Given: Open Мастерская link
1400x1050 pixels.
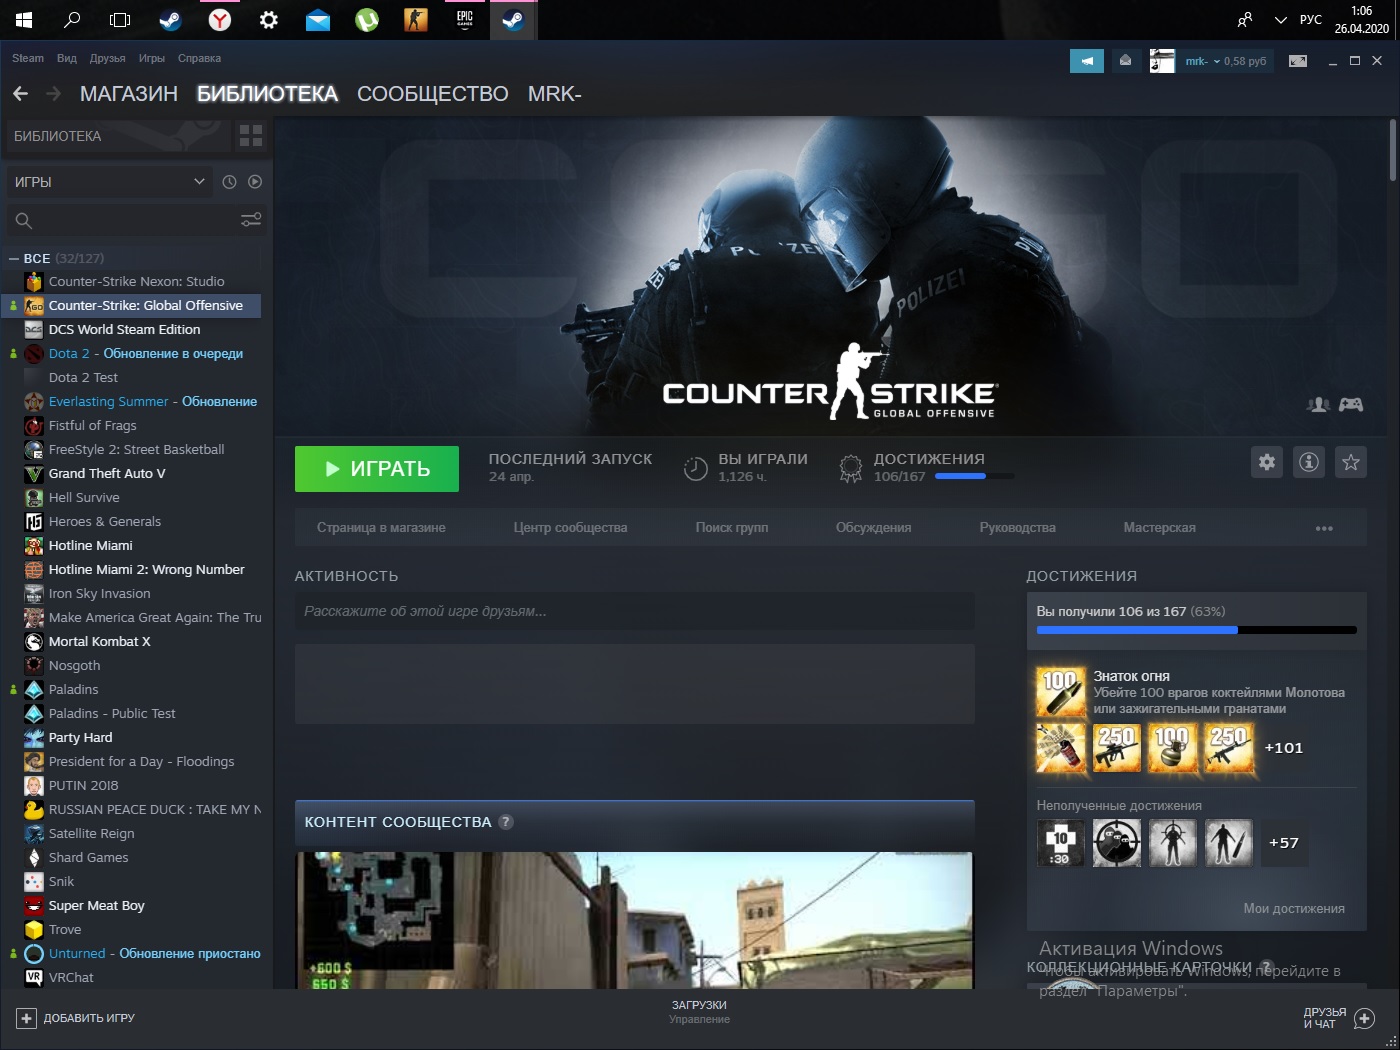Looking at the screenshot, I should tap(1159, 528).
